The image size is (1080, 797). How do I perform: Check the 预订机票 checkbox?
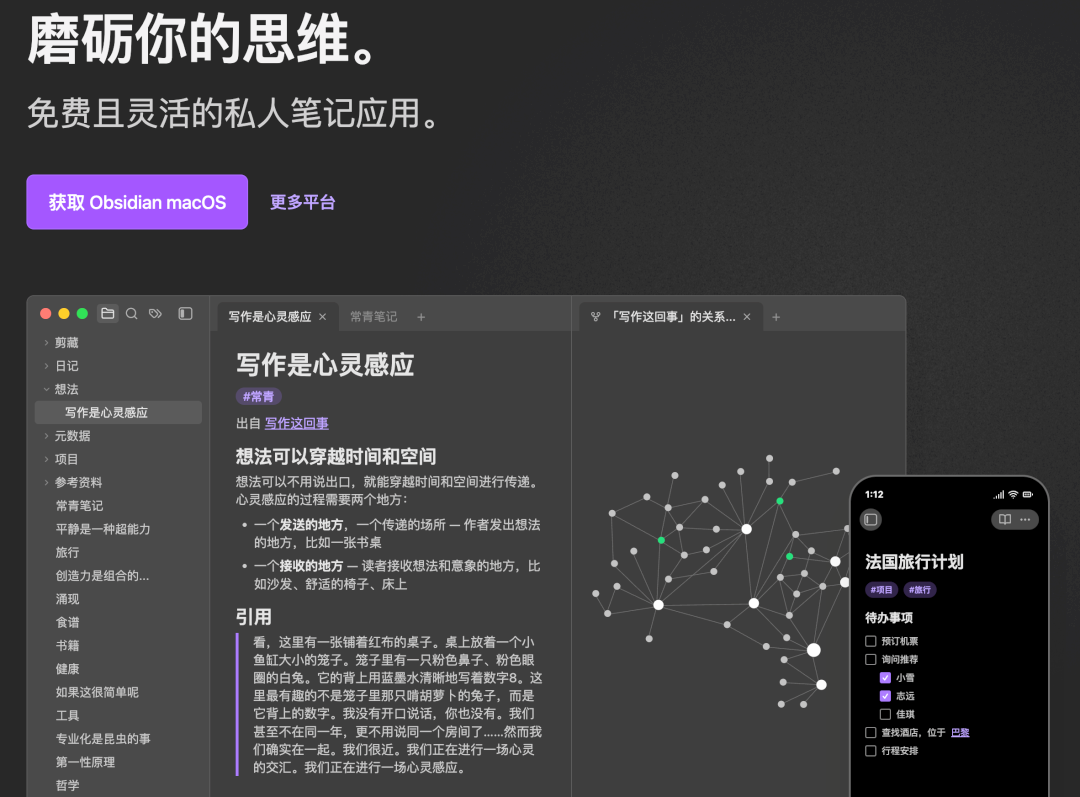click(x=871, y=641)
